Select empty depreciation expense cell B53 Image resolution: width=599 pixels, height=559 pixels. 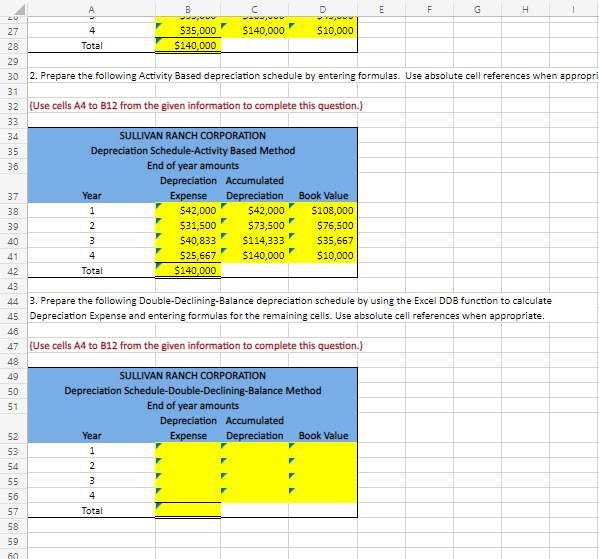pyautogui.click(x=188, y=450)
